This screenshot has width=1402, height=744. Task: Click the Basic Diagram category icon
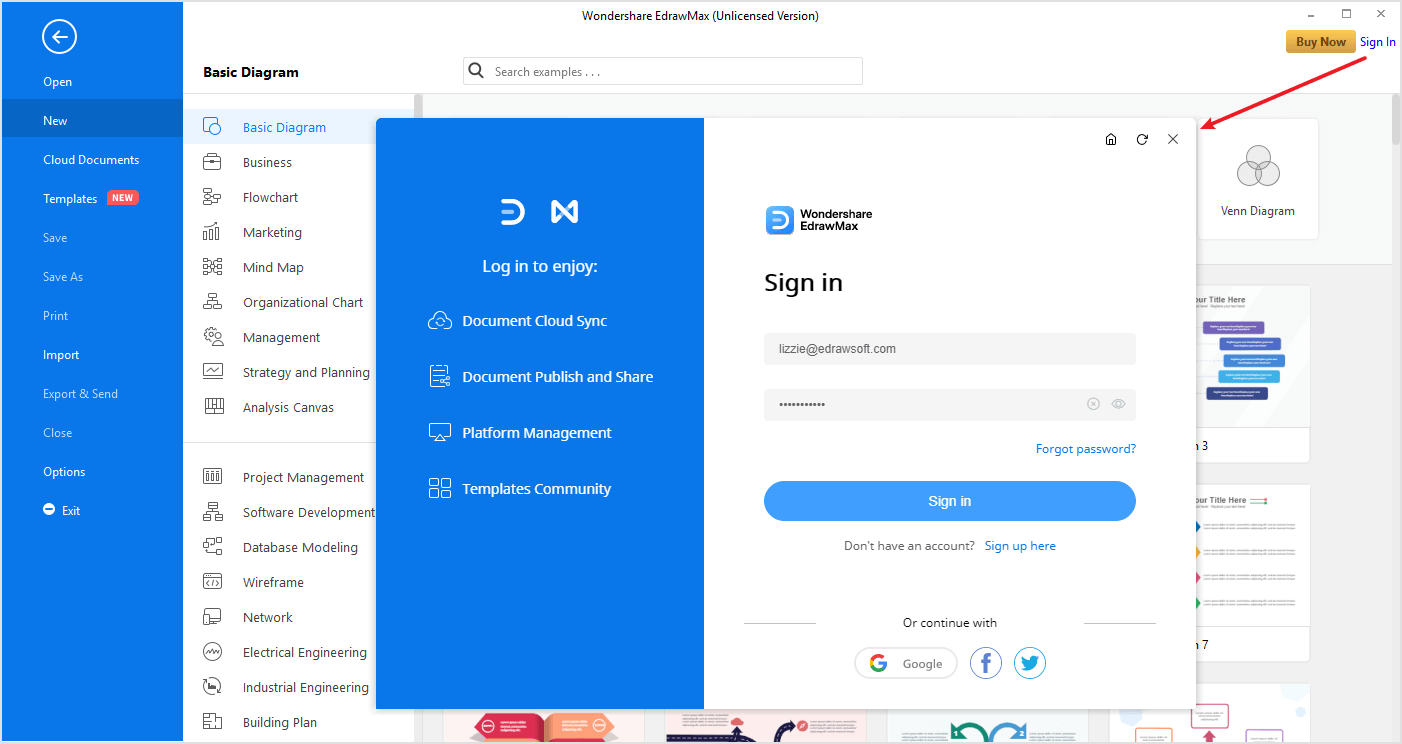[212, 127]
